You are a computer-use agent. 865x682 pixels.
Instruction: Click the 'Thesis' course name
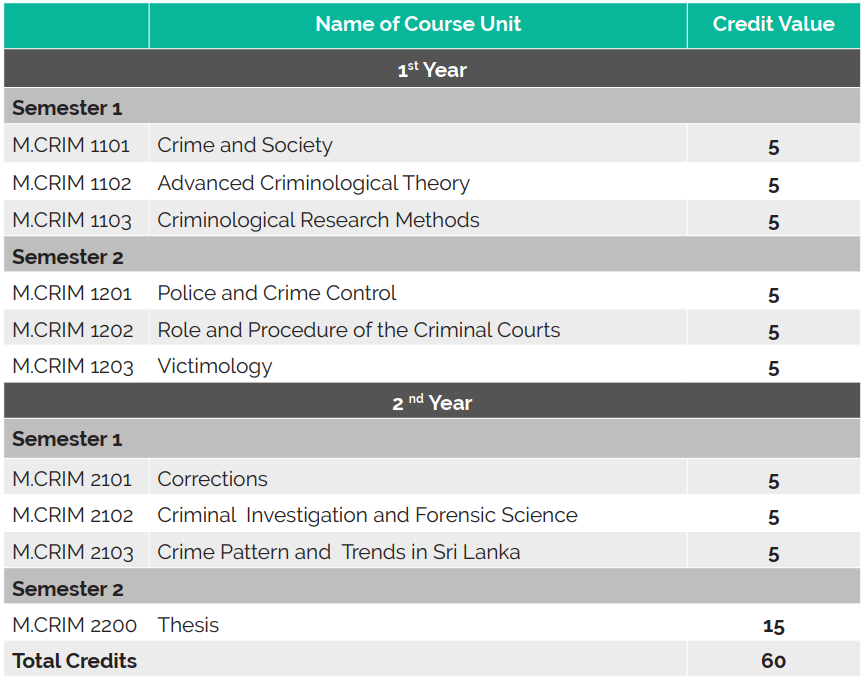pyautogui.click(x=188, y=625)
